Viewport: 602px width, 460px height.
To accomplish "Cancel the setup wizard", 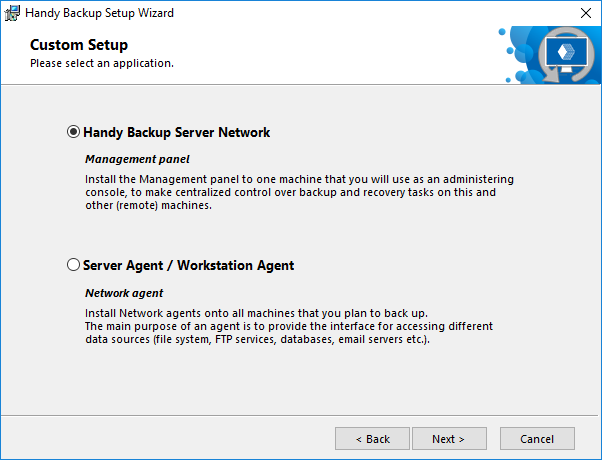I will click(536, 438).
